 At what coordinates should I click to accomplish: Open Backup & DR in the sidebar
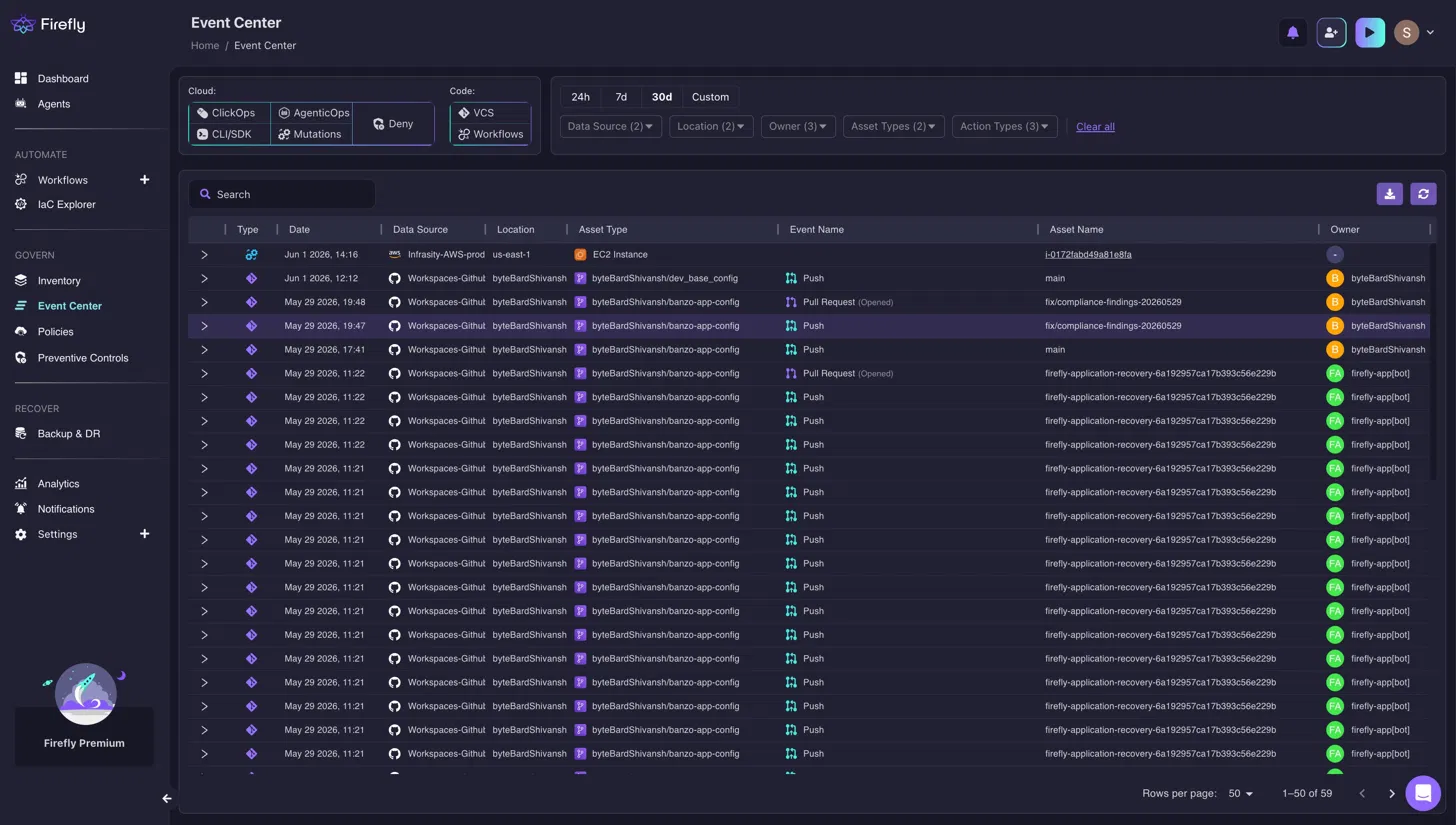(69, 434)
